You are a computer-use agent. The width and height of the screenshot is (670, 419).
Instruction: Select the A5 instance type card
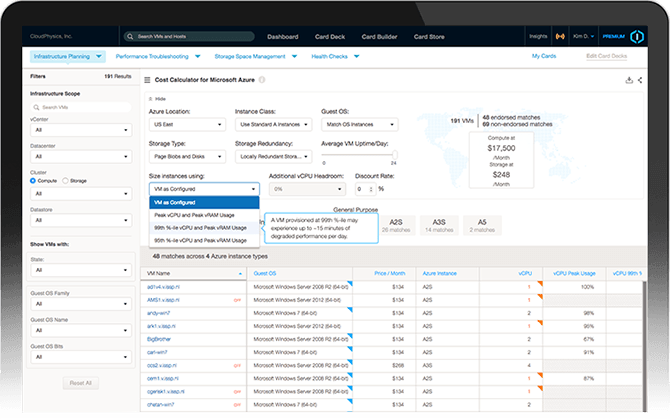click(482, 225)
